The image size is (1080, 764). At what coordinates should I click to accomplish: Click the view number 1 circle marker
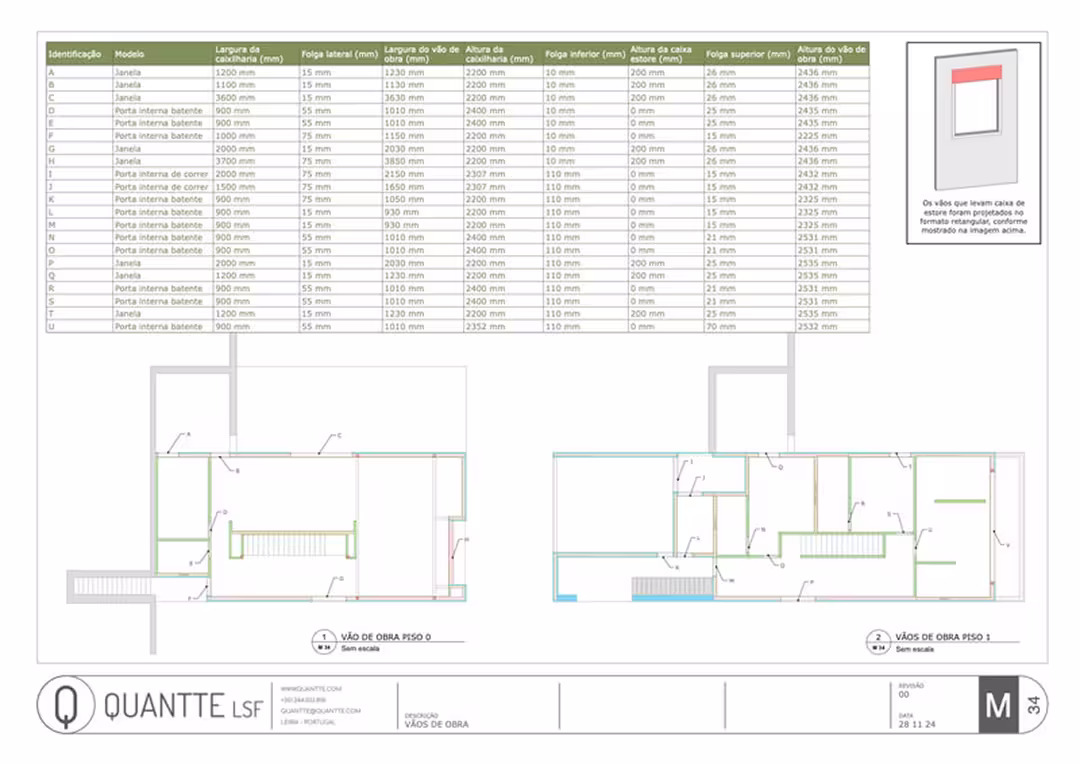click(325, 637)
